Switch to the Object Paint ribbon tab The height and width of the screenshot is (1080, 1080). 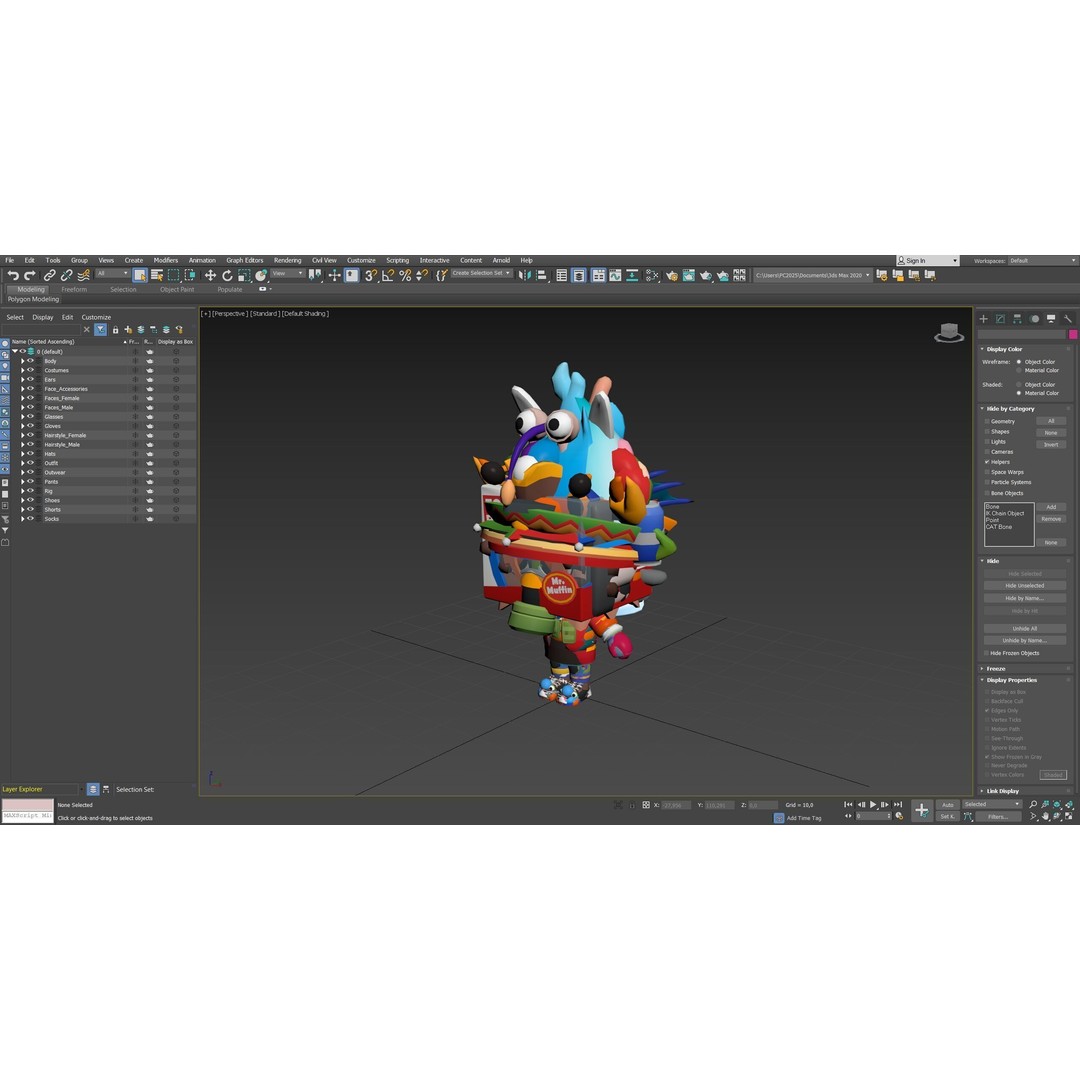177,289
